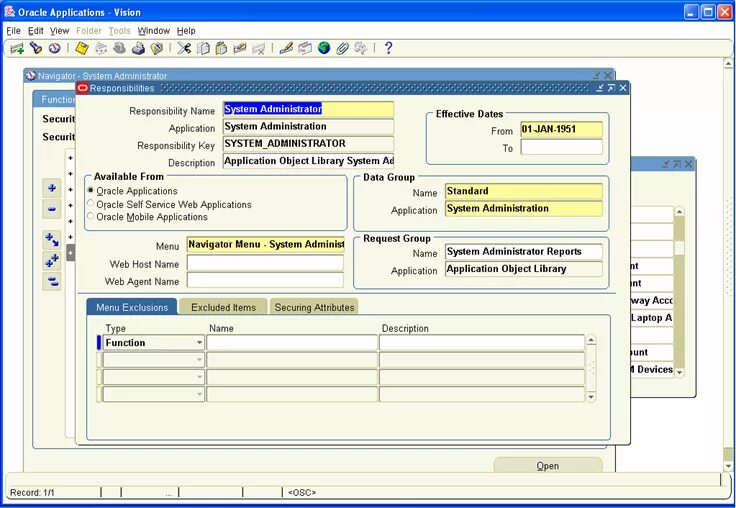Click the Effective Dates To field
Viewport: 736px width, 508px height.
[561, 147]
